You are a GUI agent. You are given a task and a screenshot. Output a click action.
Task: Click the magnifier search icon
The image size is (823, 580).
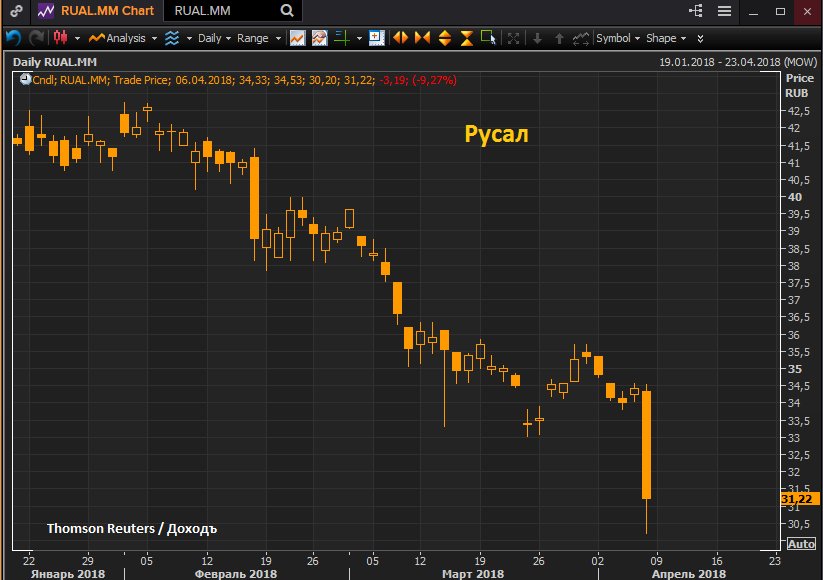click(x=287, y=10)
